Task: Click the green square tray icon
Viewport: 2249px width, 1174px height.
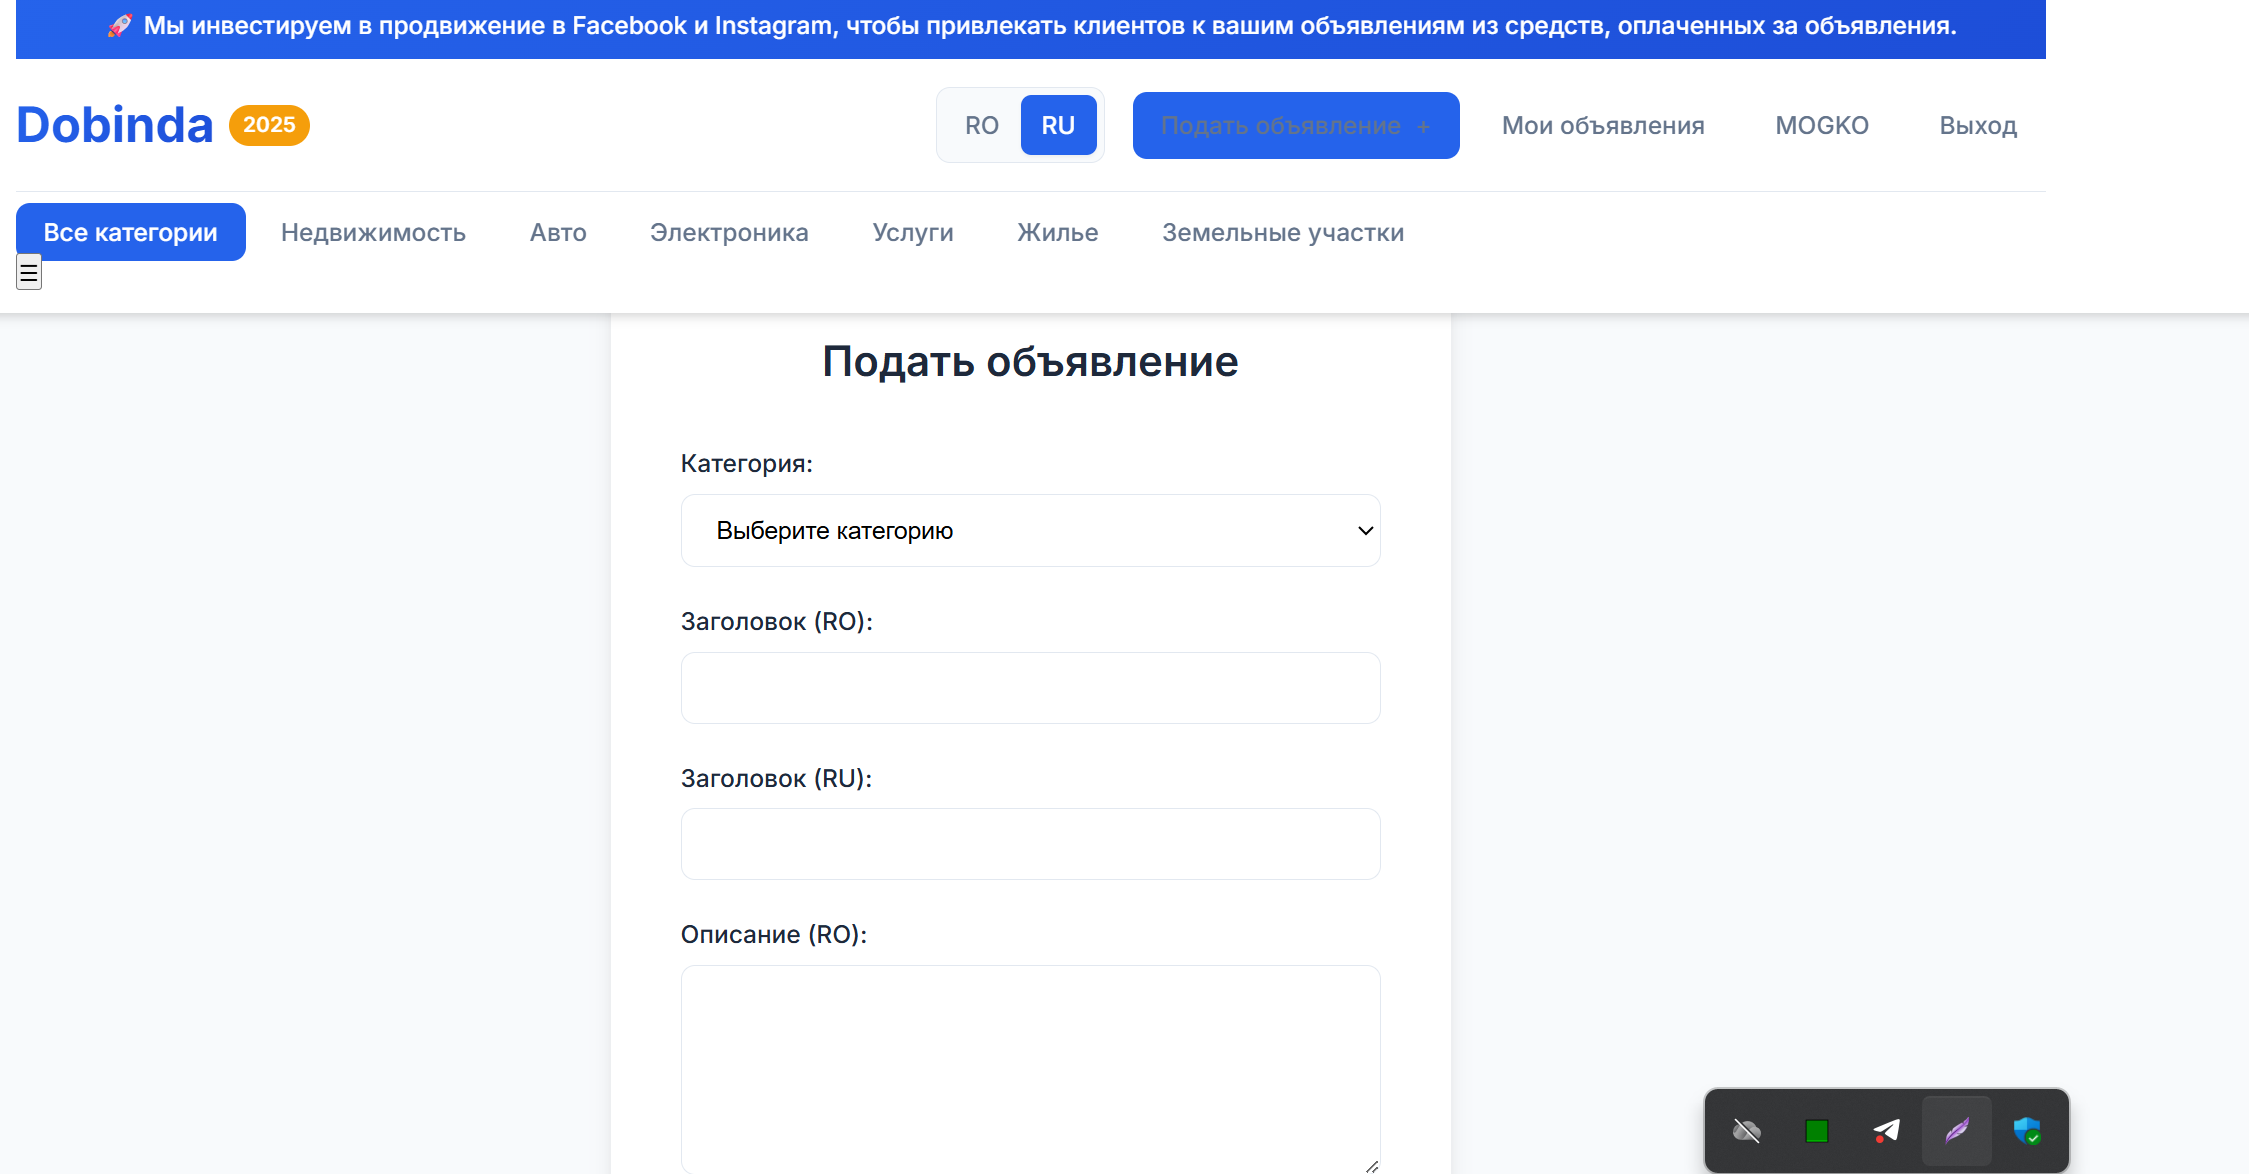Action: pyautogui.click(x=1816, y=1131)
